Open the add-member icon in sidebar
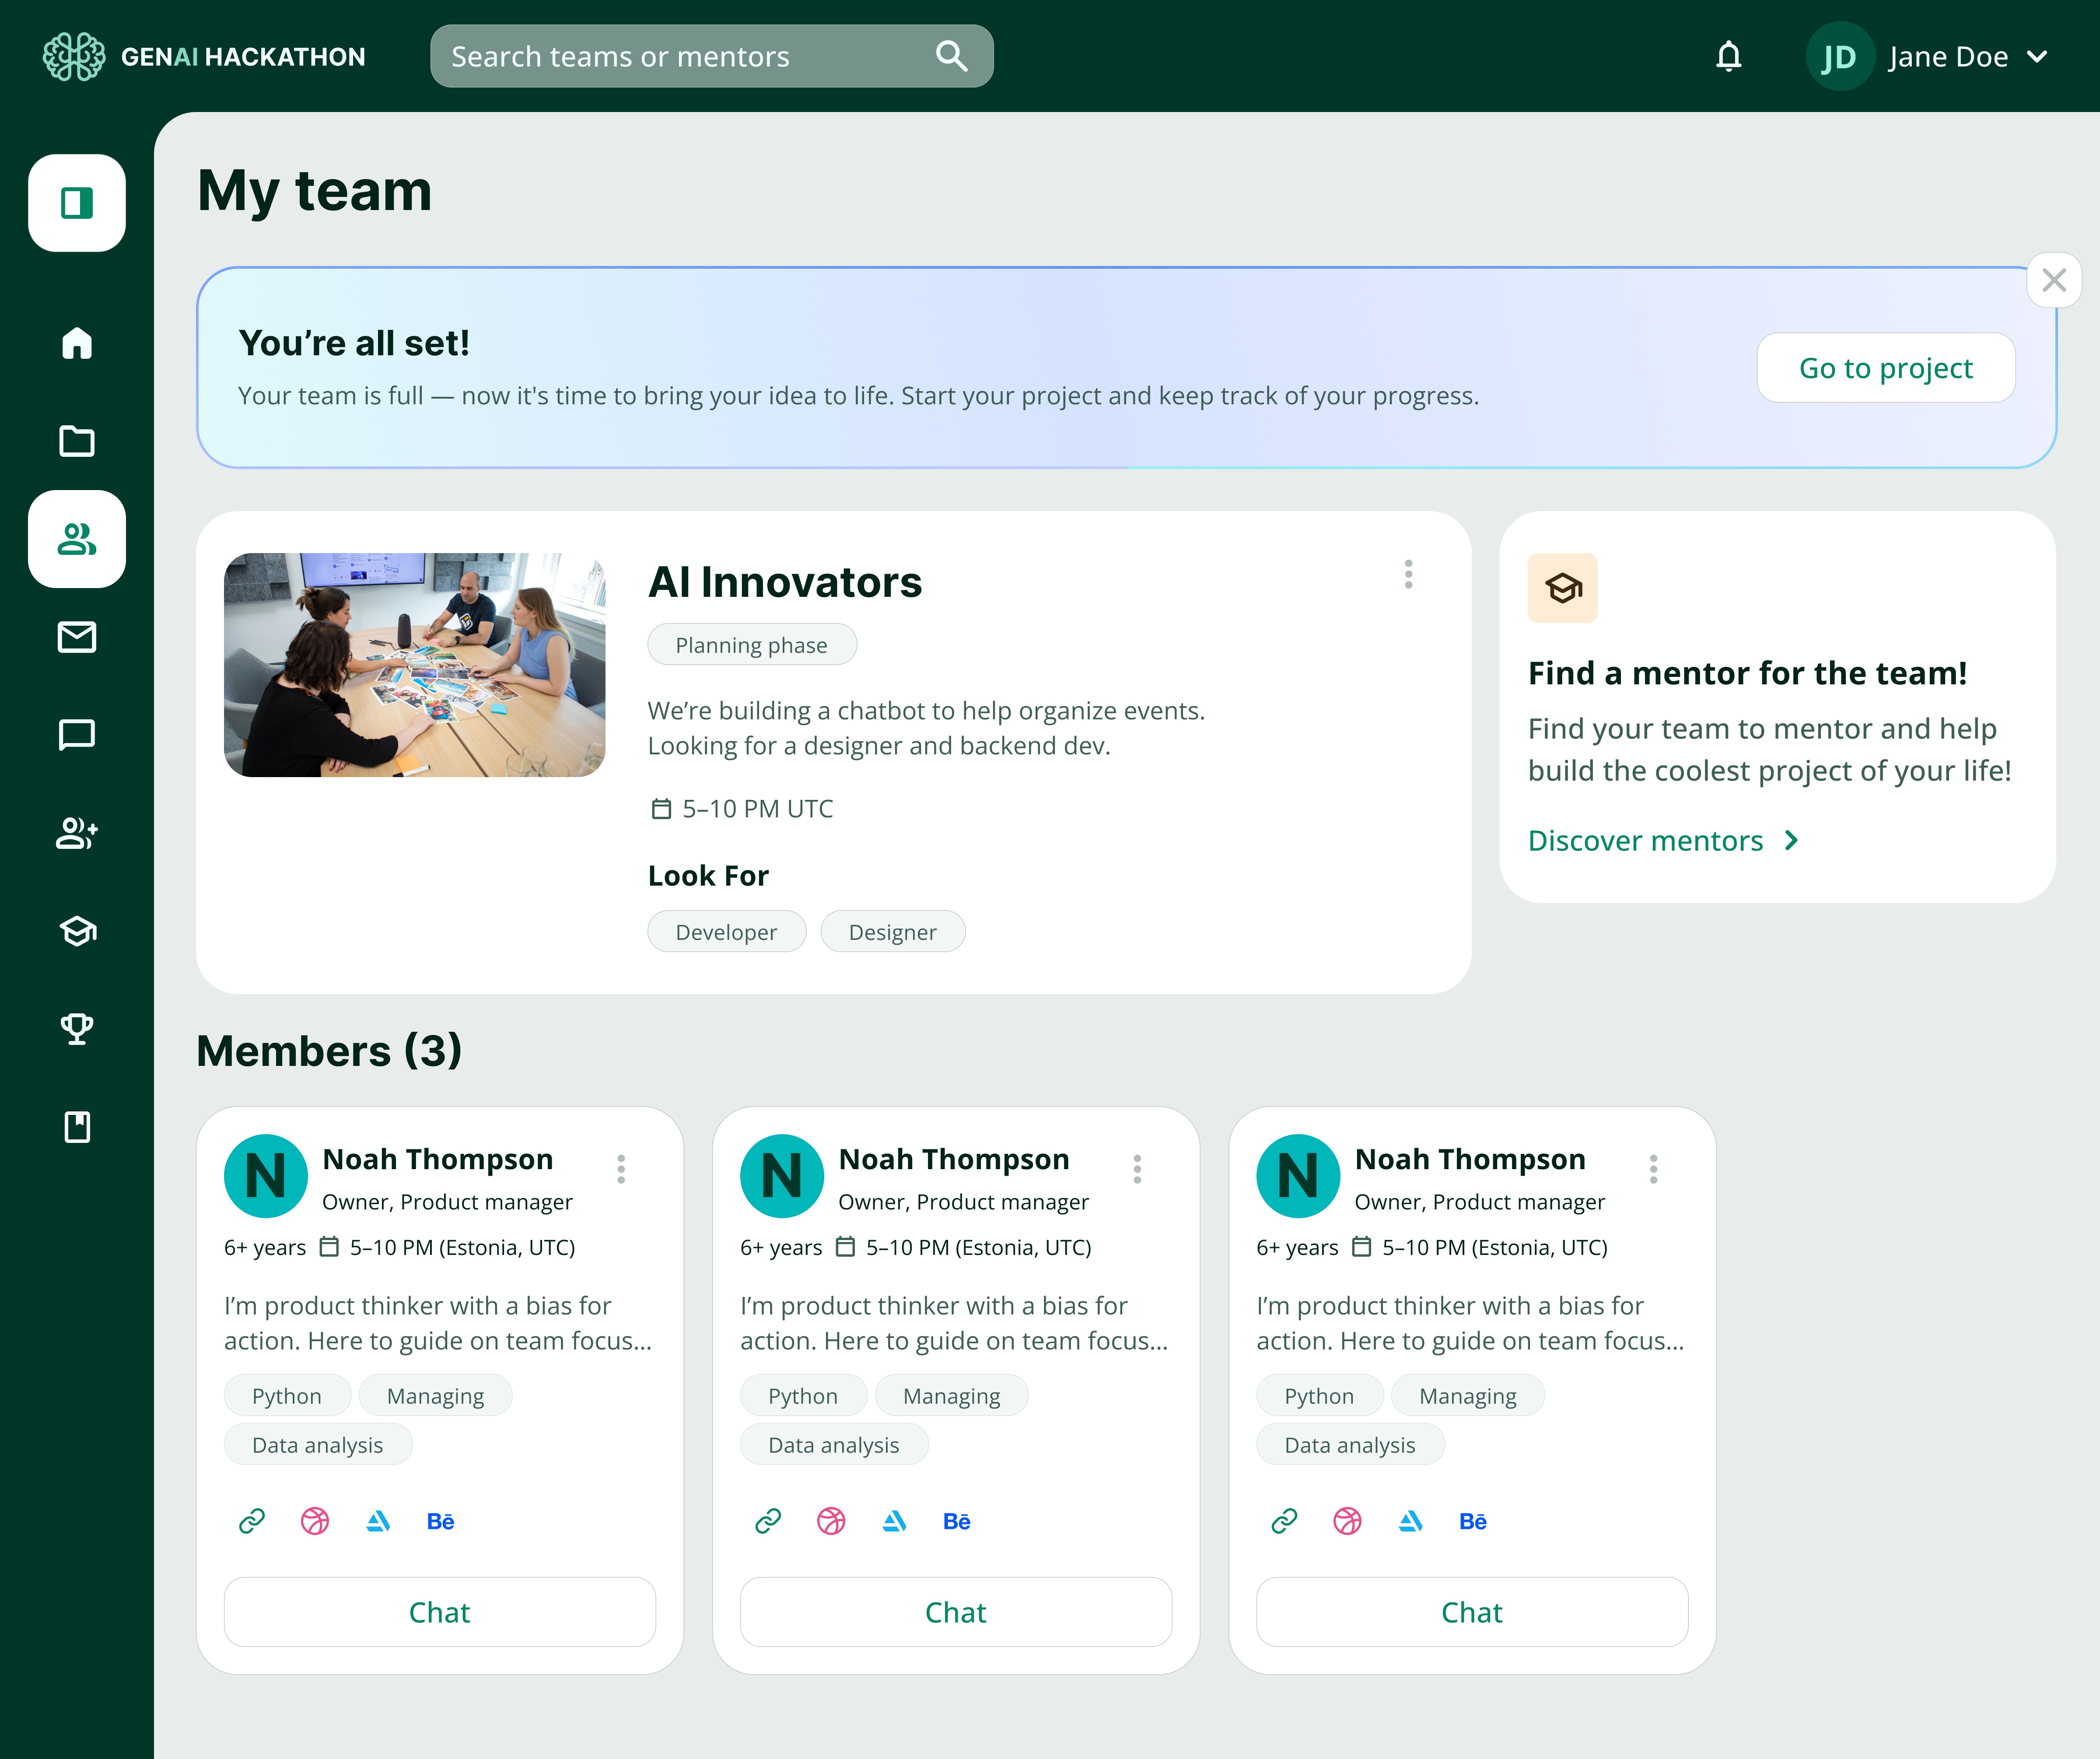The width and height of the screenshot is (2100, 1759). tap(77, 833)
